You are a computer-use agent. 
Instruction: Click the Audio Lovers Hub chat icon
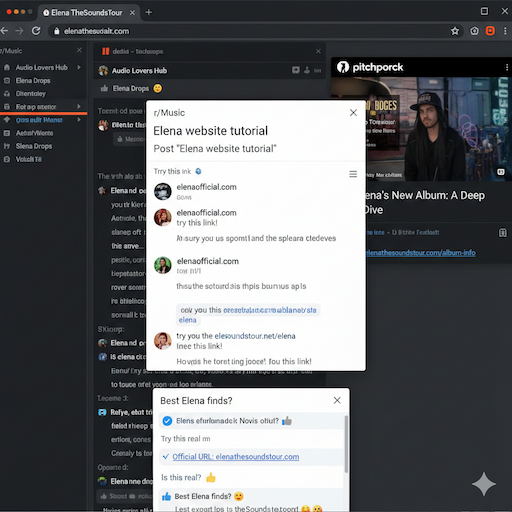(x=296, y=70)
